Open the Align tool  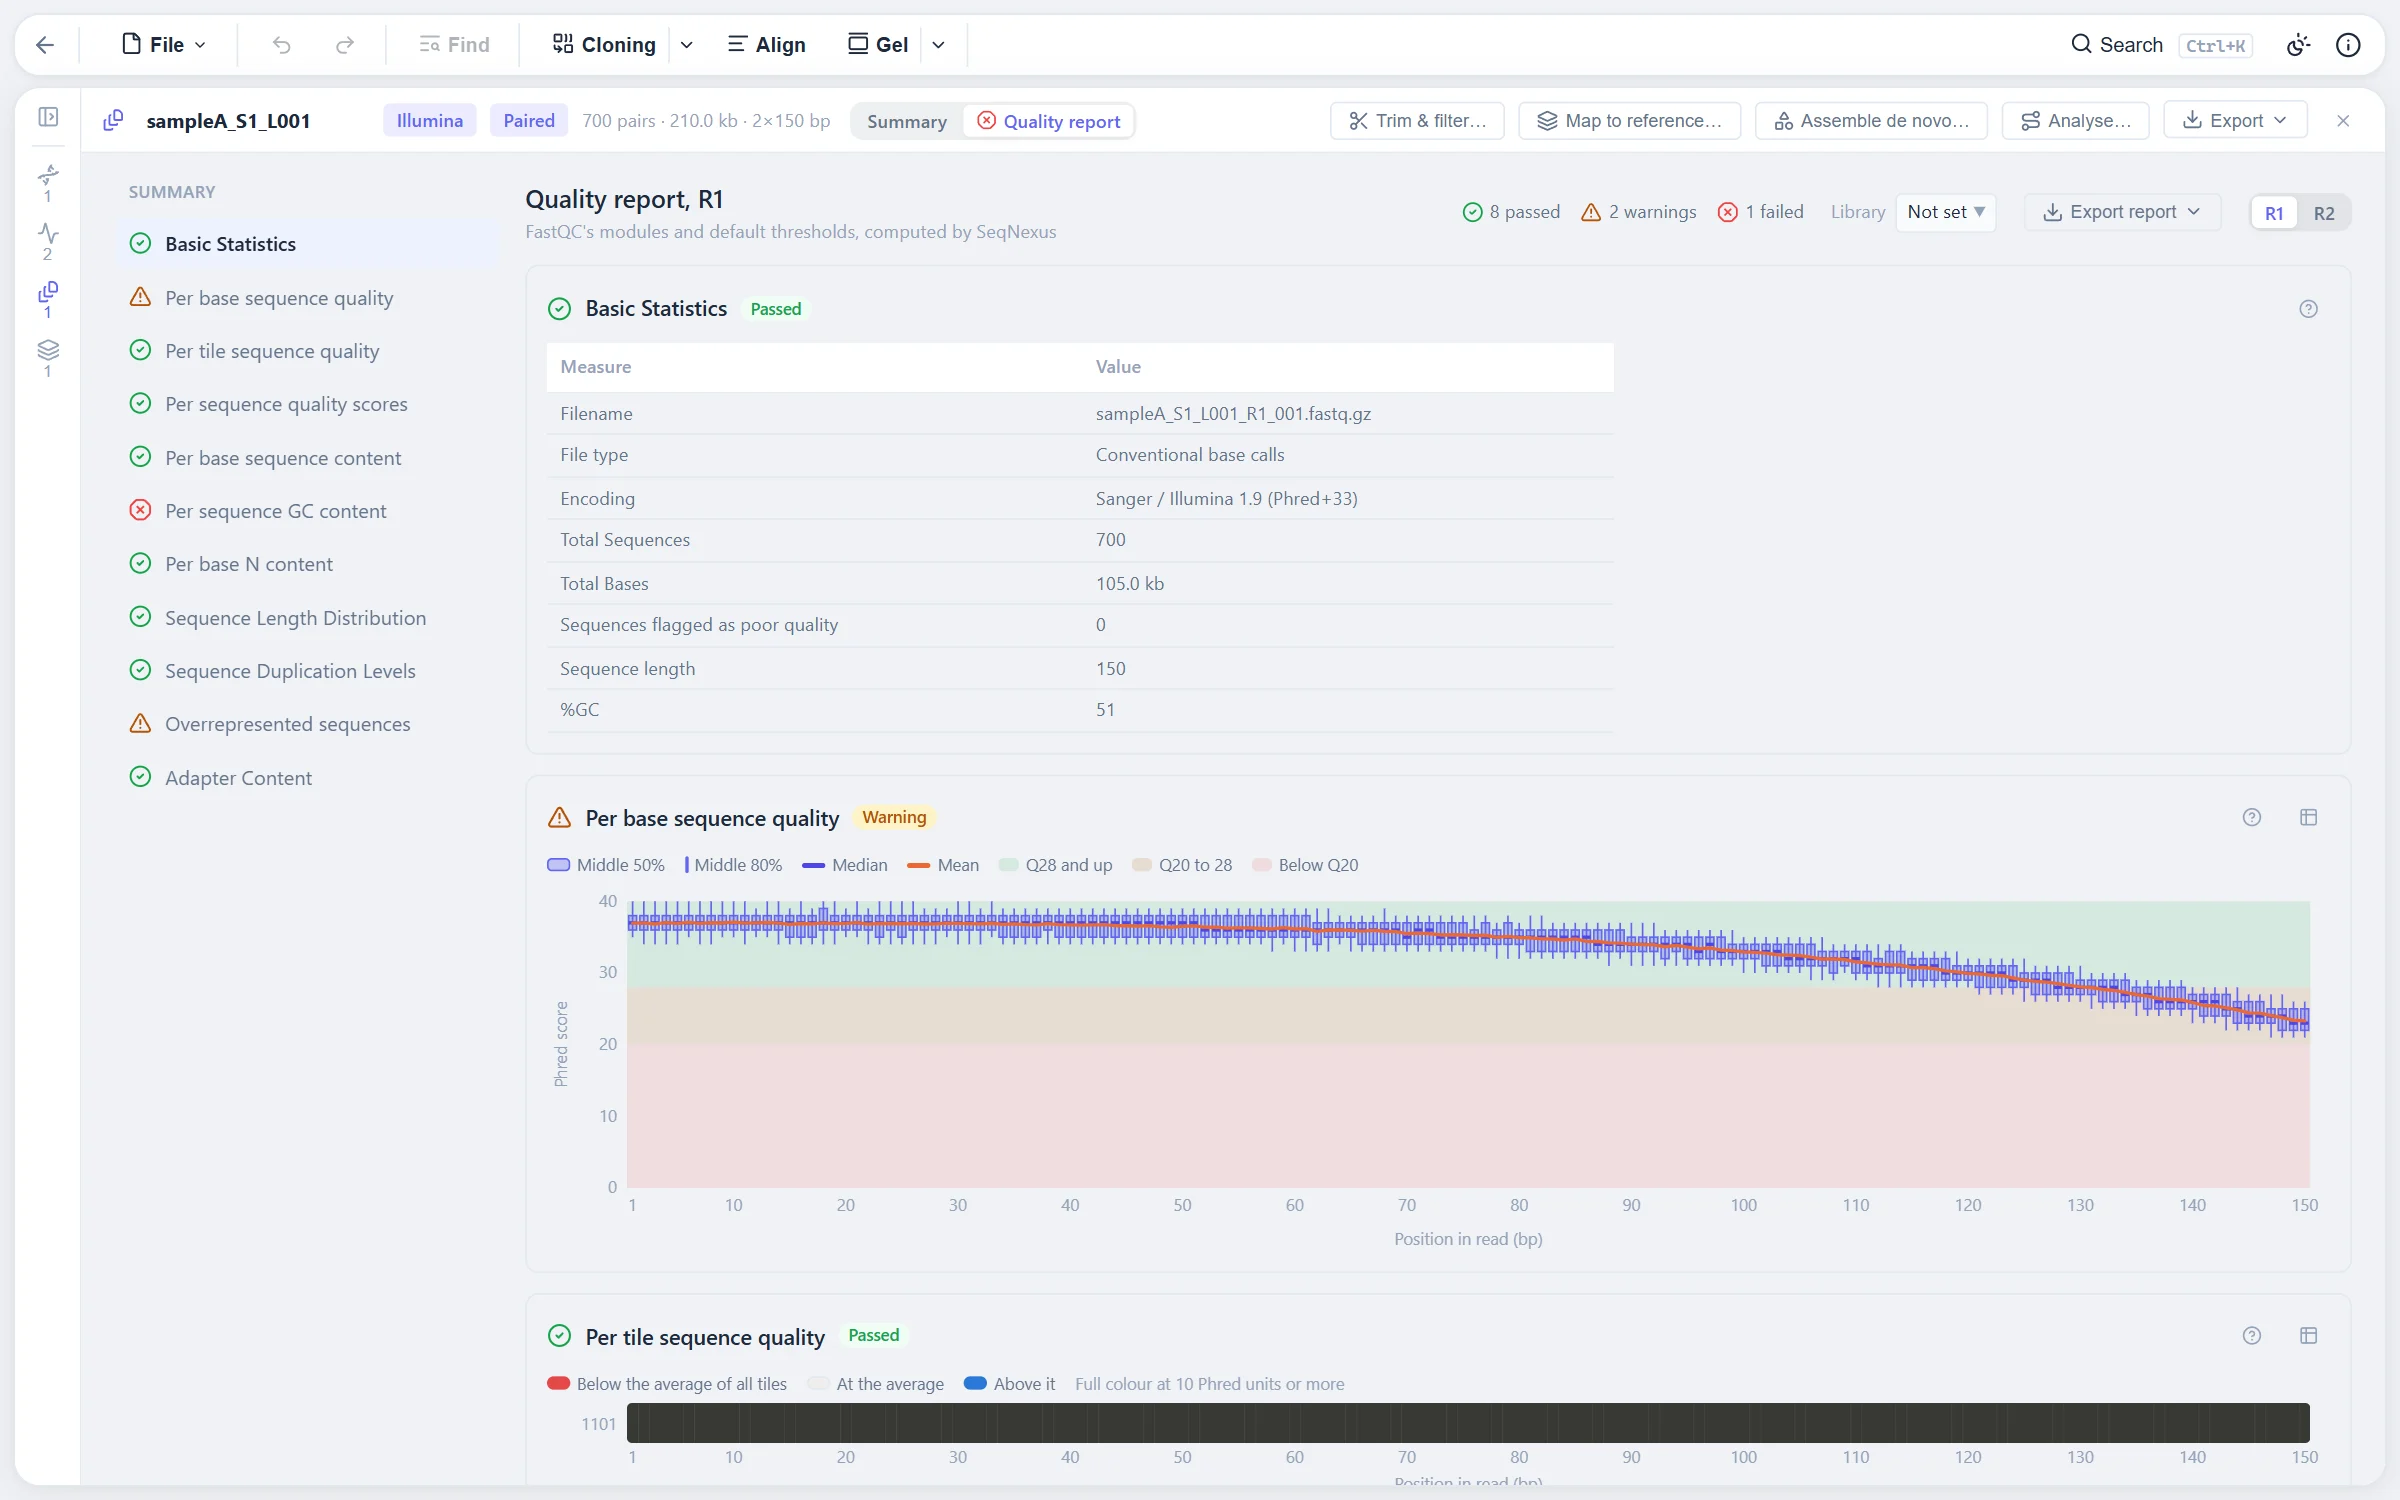click(x=766, y=45)
